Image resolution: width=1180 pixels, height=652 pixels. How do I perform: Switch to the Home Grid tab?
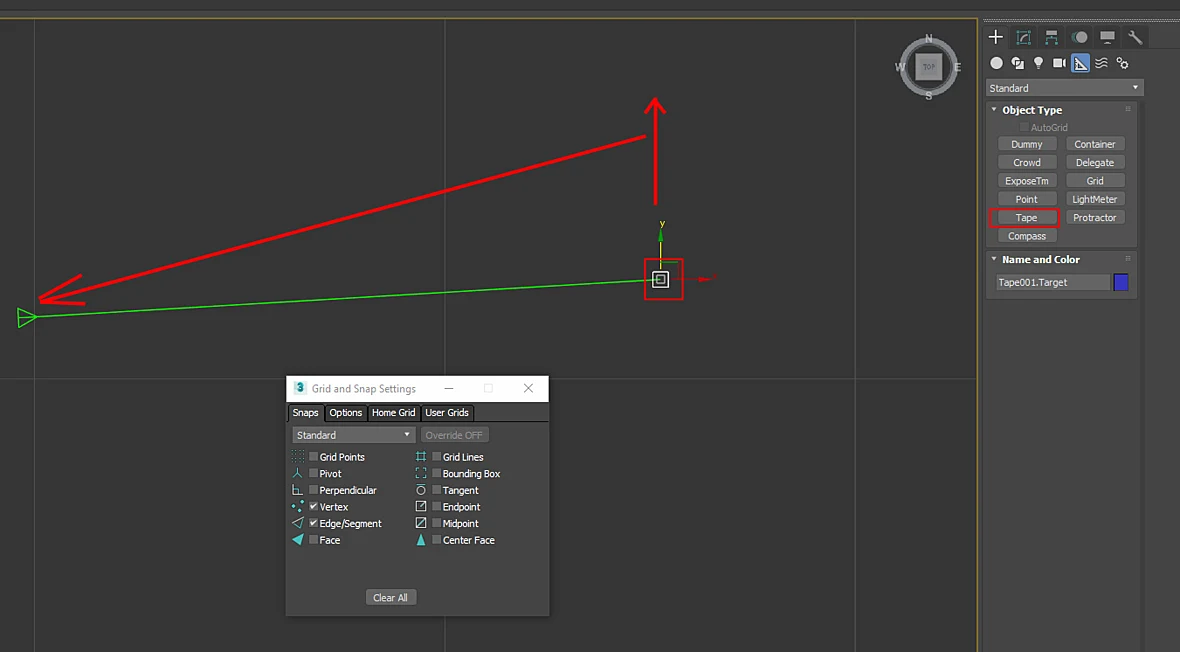point(394,413)
